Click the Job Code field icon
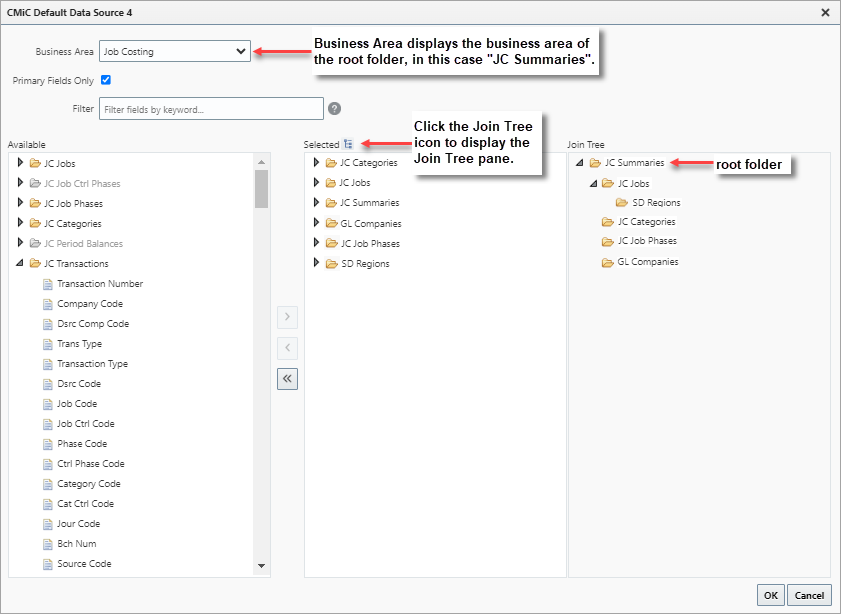841x614 pixels. 48,404
